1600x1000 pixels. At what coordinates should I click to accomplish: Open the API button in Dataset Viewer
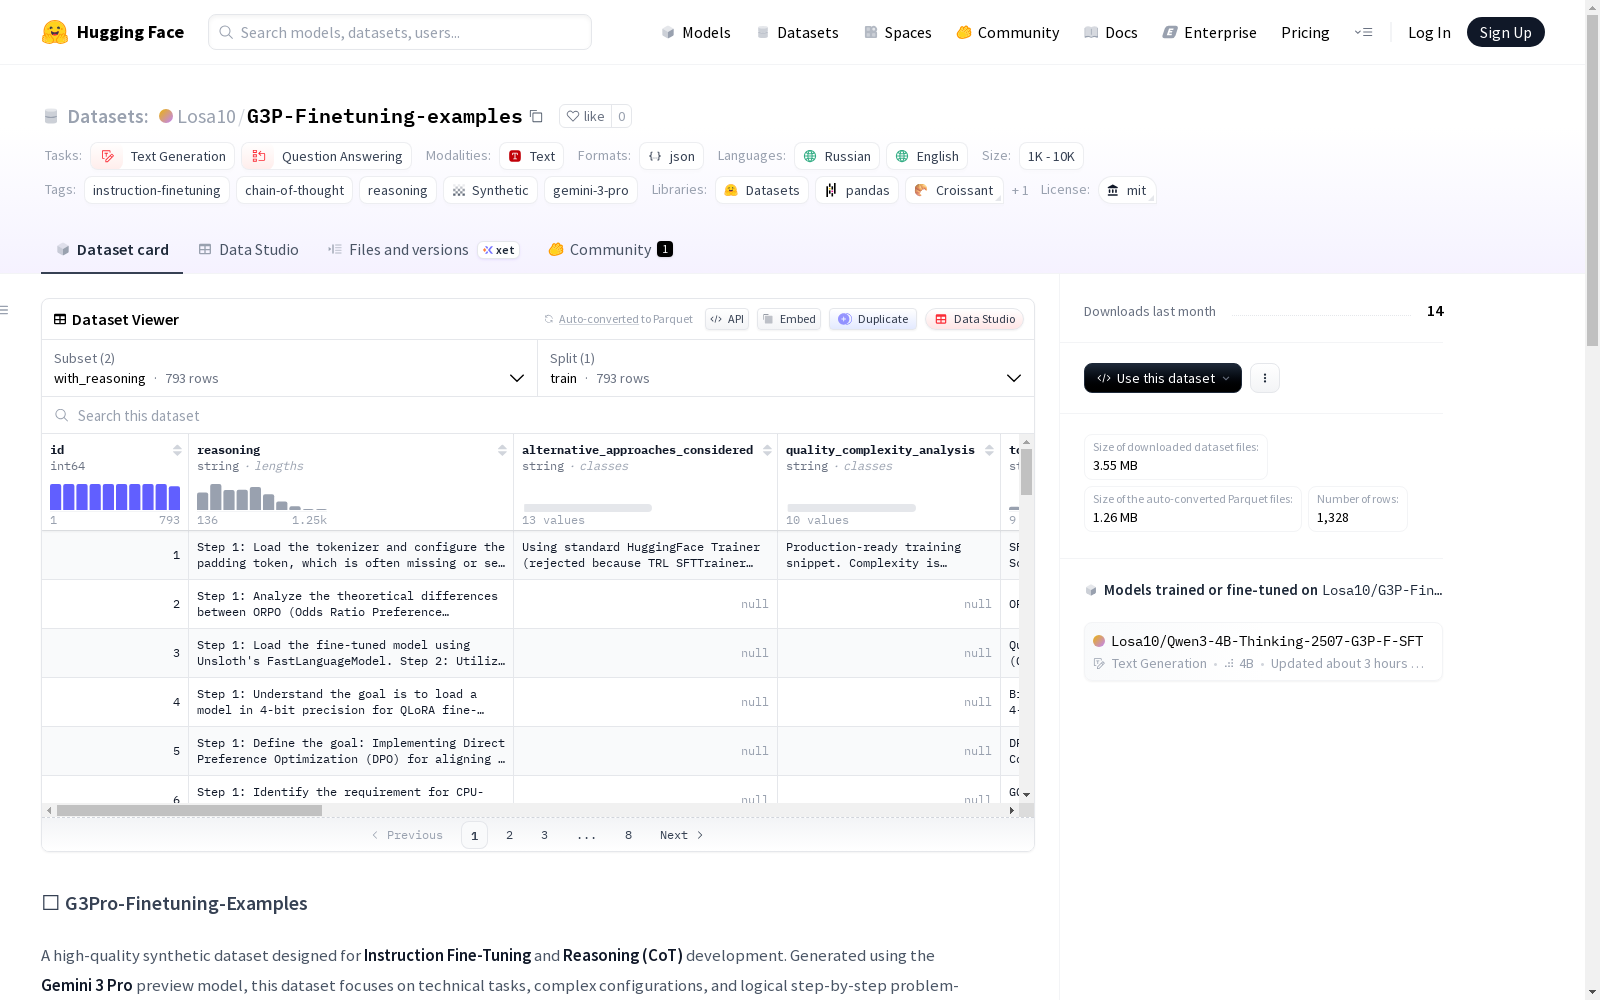[x=727, y=319]
